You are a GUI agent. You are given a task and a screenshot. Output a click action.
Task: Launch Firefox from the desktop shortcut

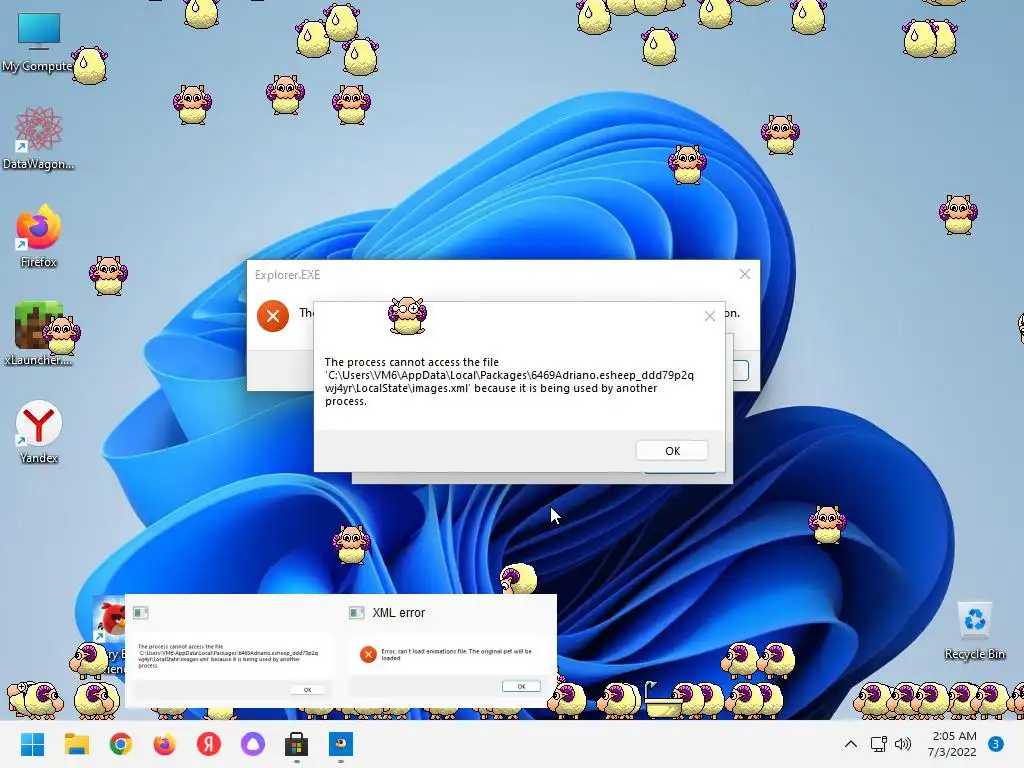tap(39, 236)
